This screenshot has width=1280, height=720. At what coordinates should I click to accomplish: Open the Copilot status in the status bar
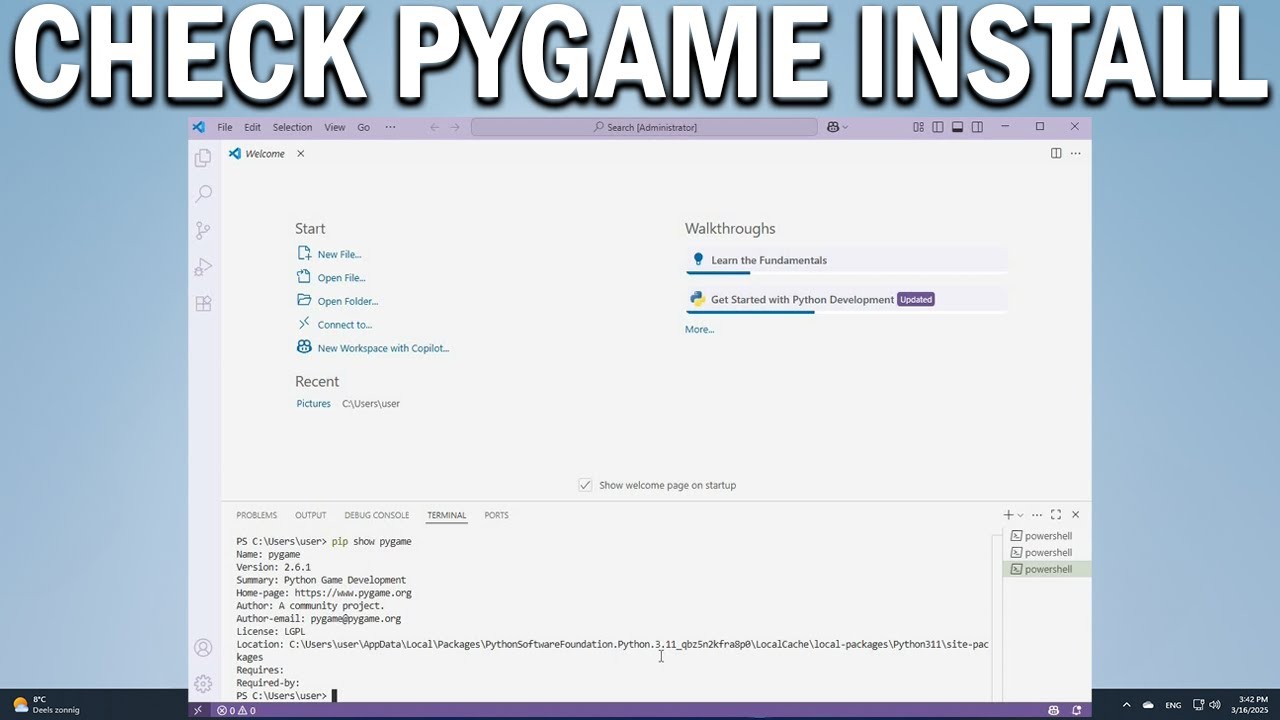pyautogui.click(x=1053, y=710)
